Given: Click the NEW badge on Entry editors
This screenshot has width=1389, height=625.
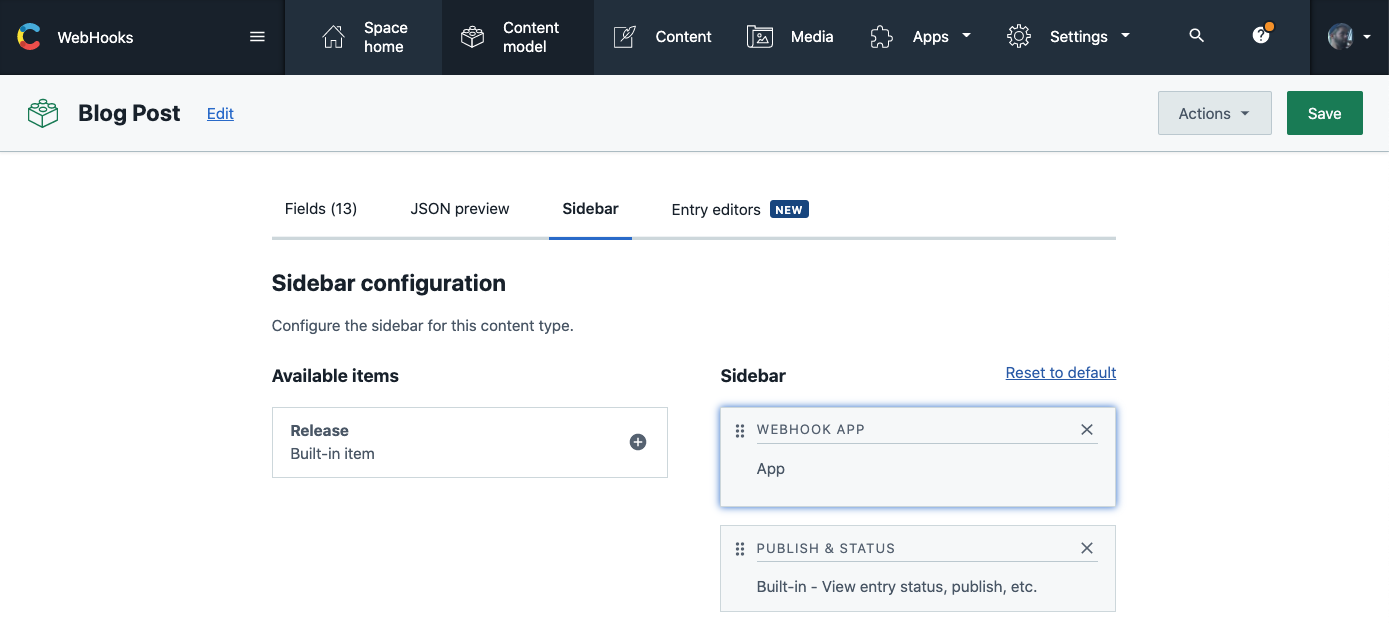Looking at the screenshot, I should pos(789,209).
